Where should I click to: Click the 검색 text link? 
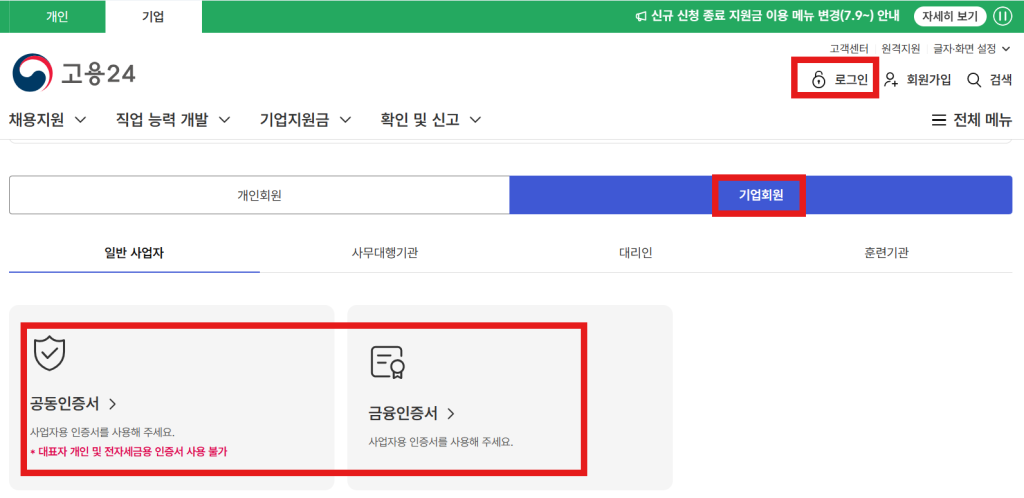[x=1000, y=80]
